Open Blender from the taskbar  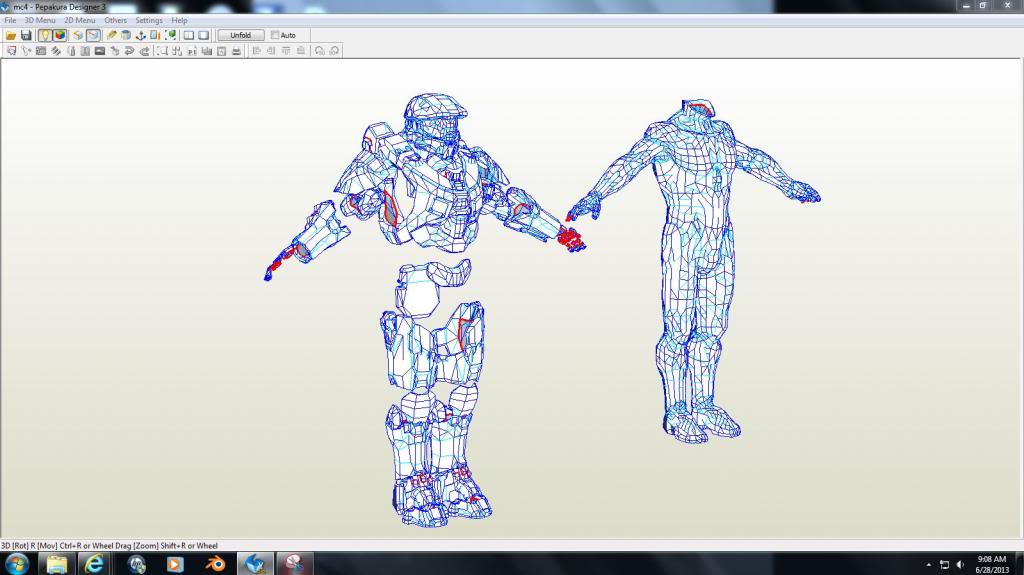(x=215, y=563)
